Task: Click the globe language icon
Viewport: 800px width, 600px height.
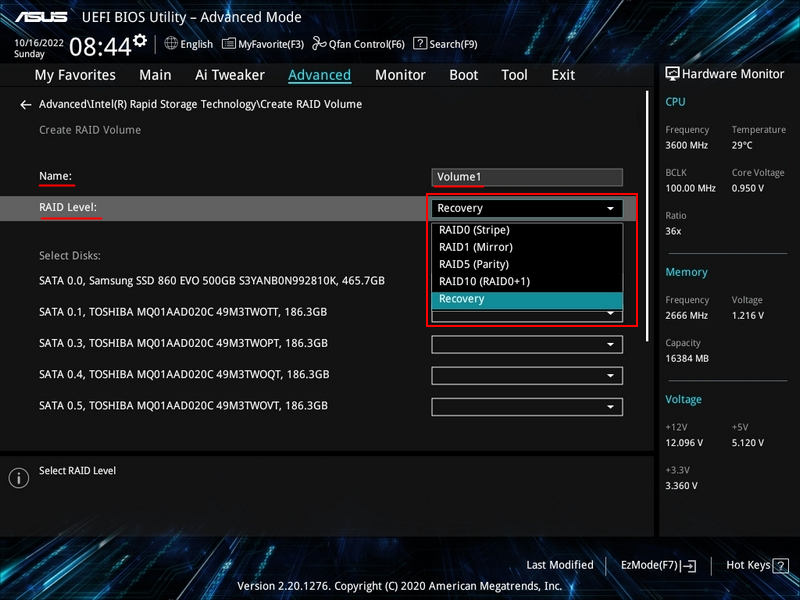Action: [x=171, y=43]
